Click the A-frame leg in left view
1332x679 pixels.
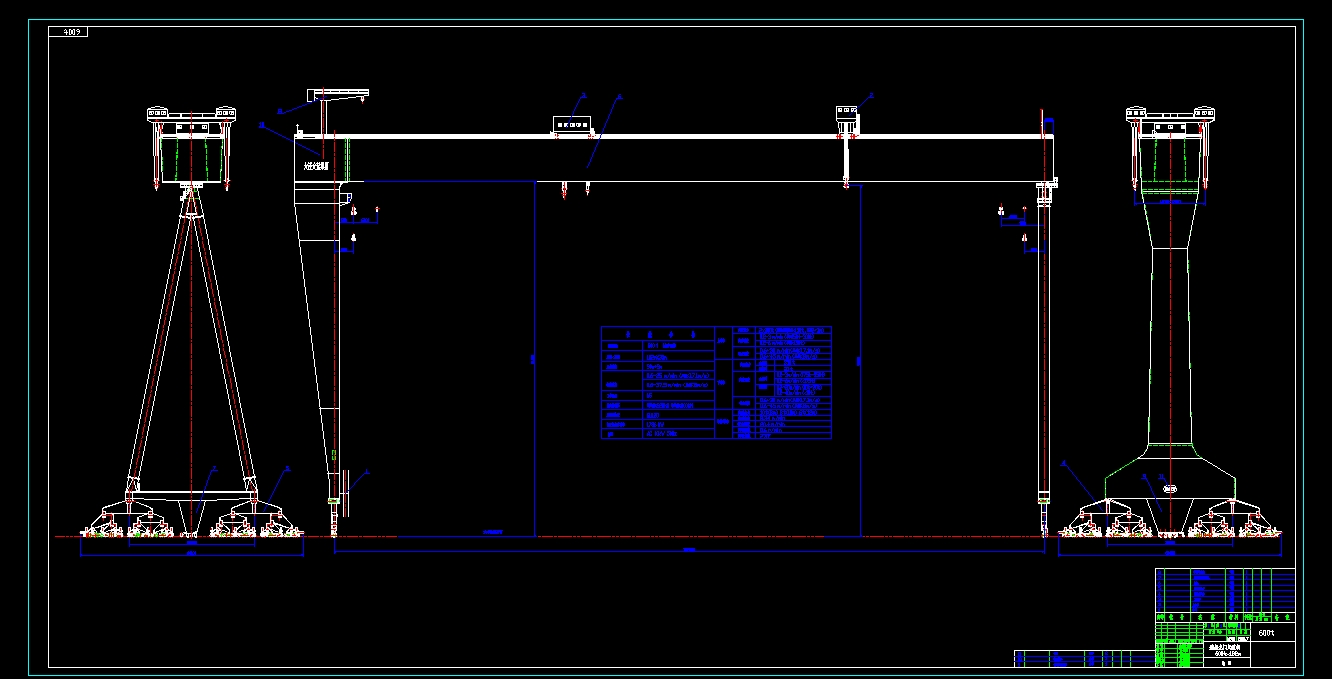(156, 350)
